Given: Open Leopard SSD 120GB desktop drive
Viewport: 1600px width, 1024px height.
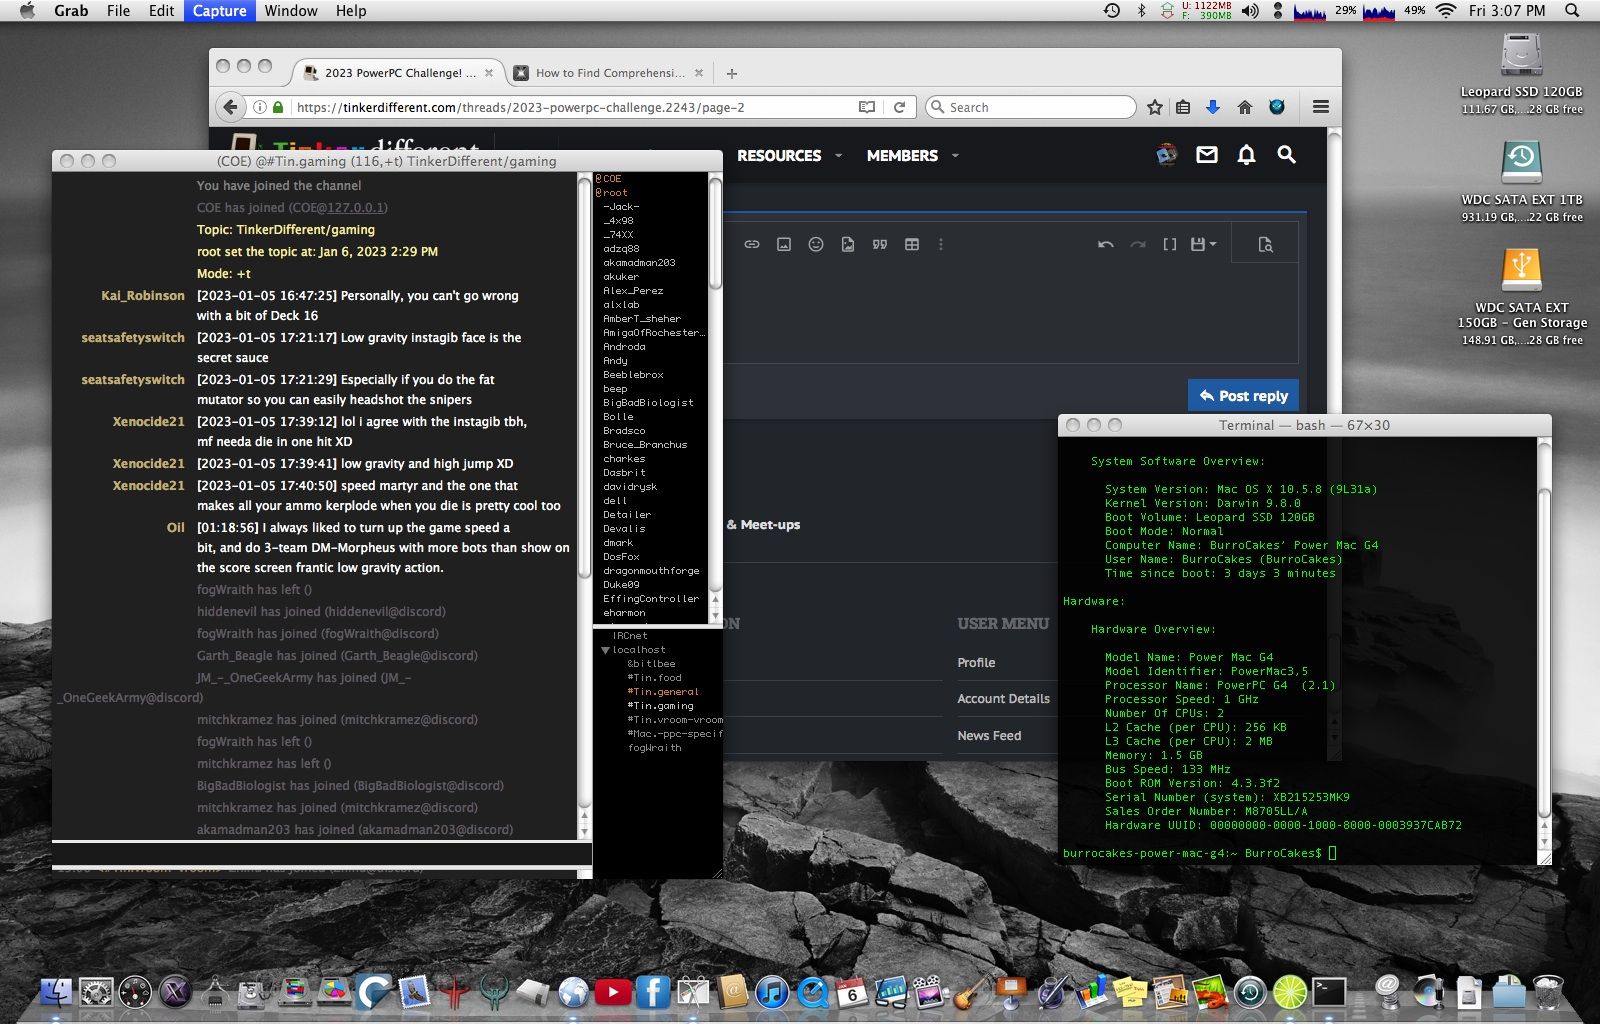Looking at the screenshot, I should [1521, 73].
